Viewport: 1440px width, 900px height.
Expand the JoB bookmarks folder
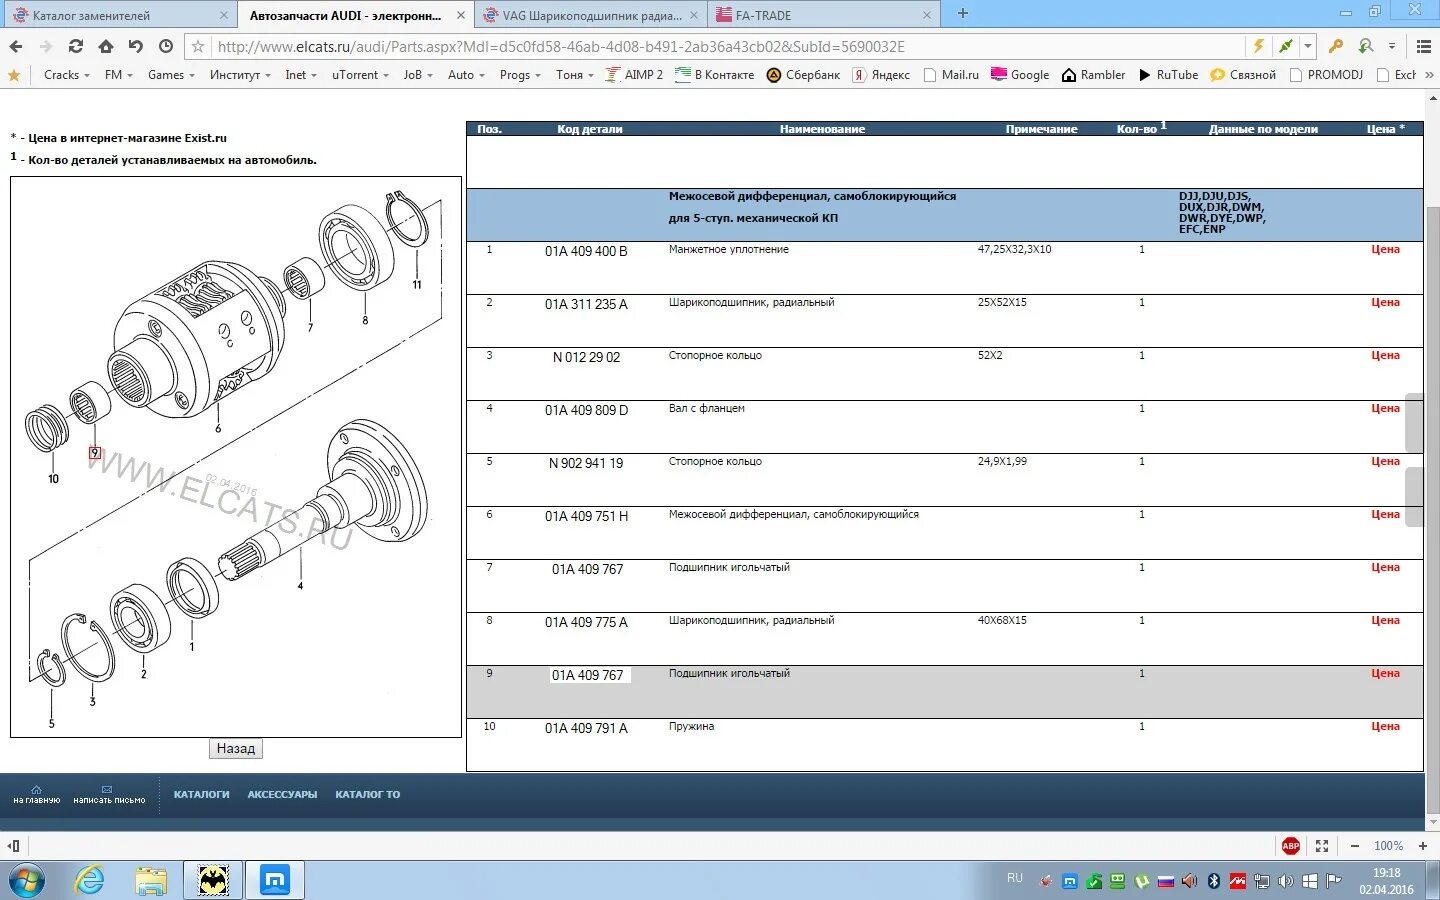tap(418, 75)
